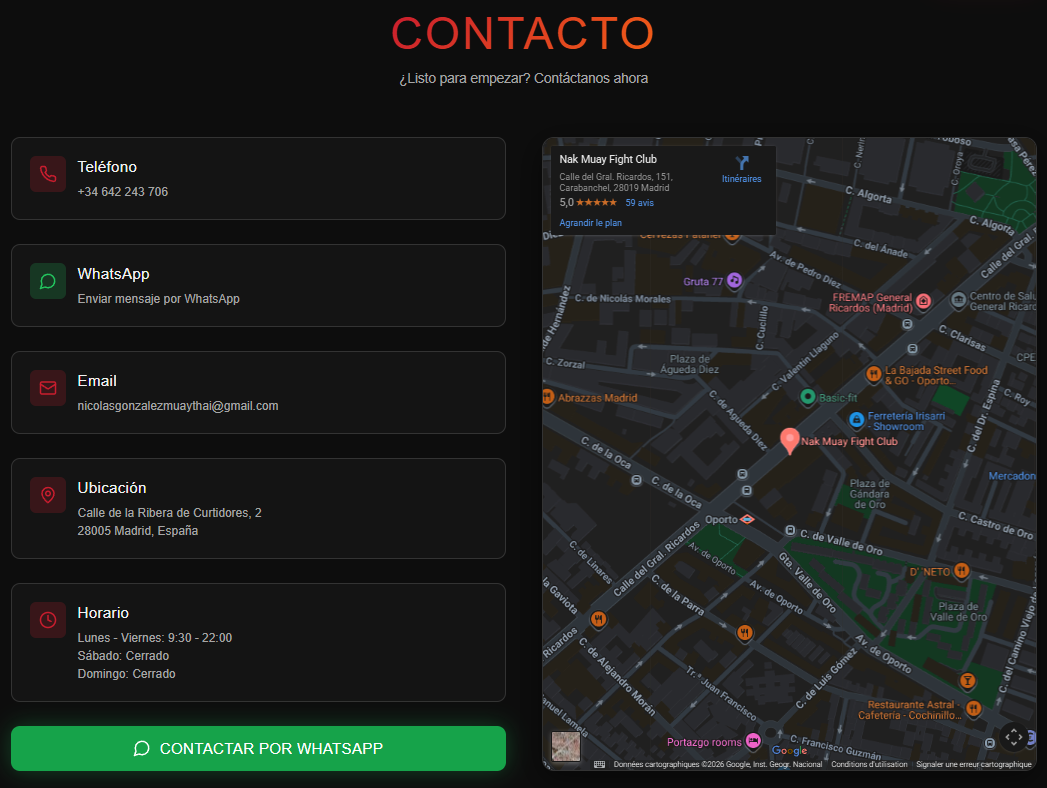
Task: Click the FREMAP General Ricardos marker
Action: click(x=924, y=300)
